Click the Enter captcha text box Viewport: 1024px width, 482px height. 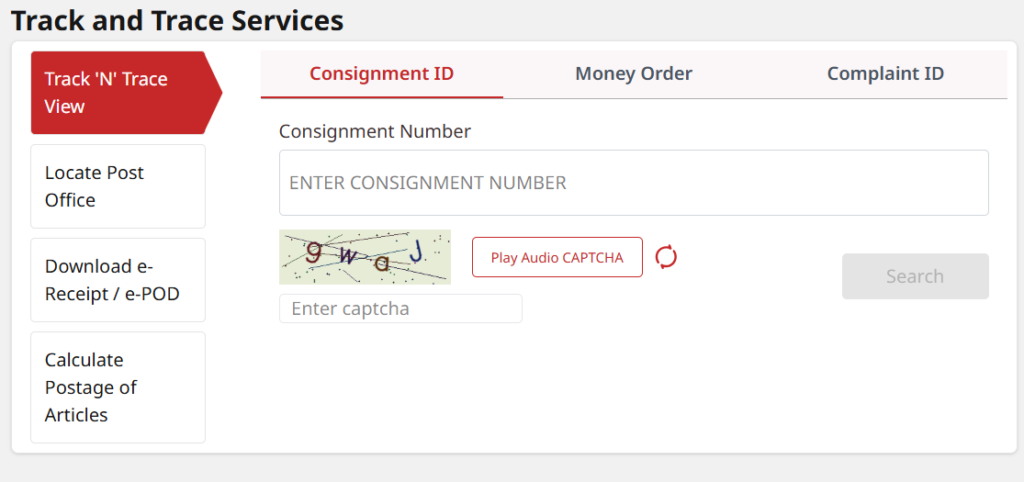[x=400, y=309]
